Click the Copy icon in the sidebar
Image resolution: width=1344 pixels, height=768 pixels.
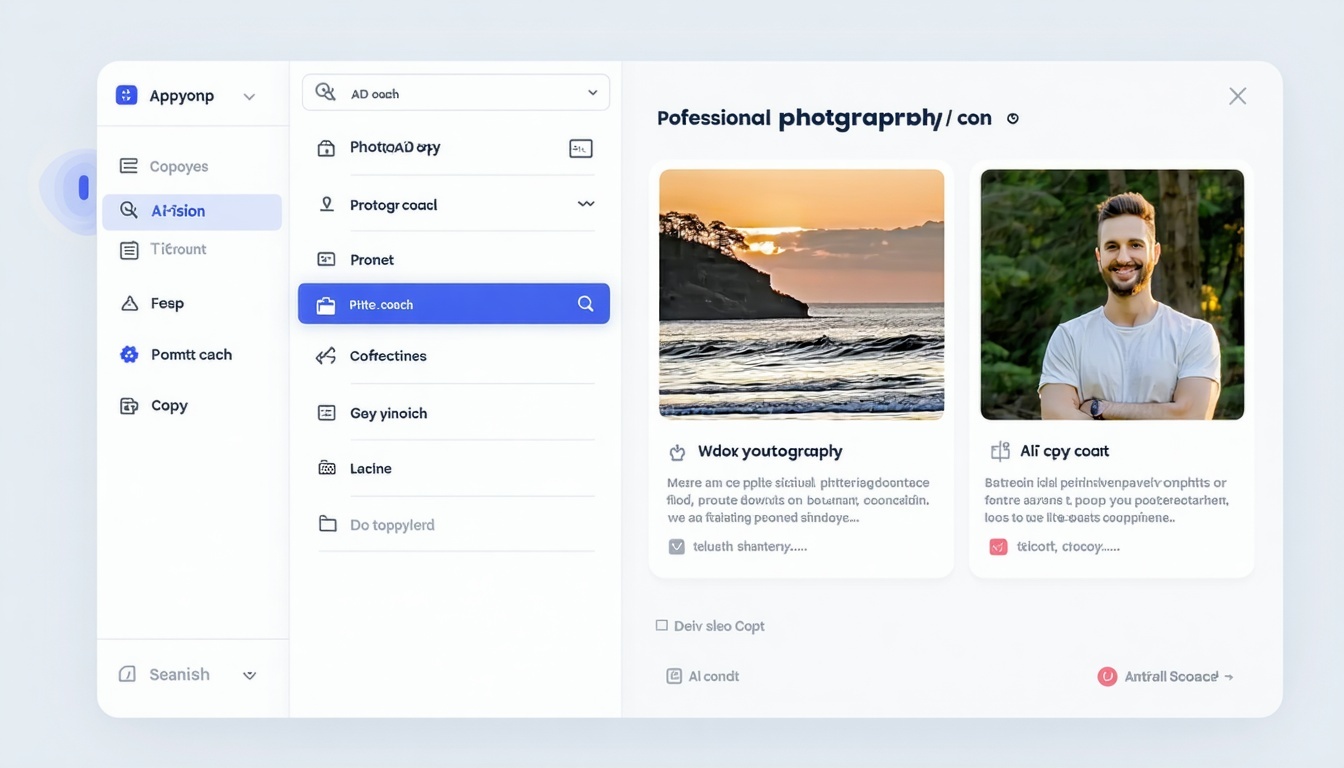[x=127, y=405]
